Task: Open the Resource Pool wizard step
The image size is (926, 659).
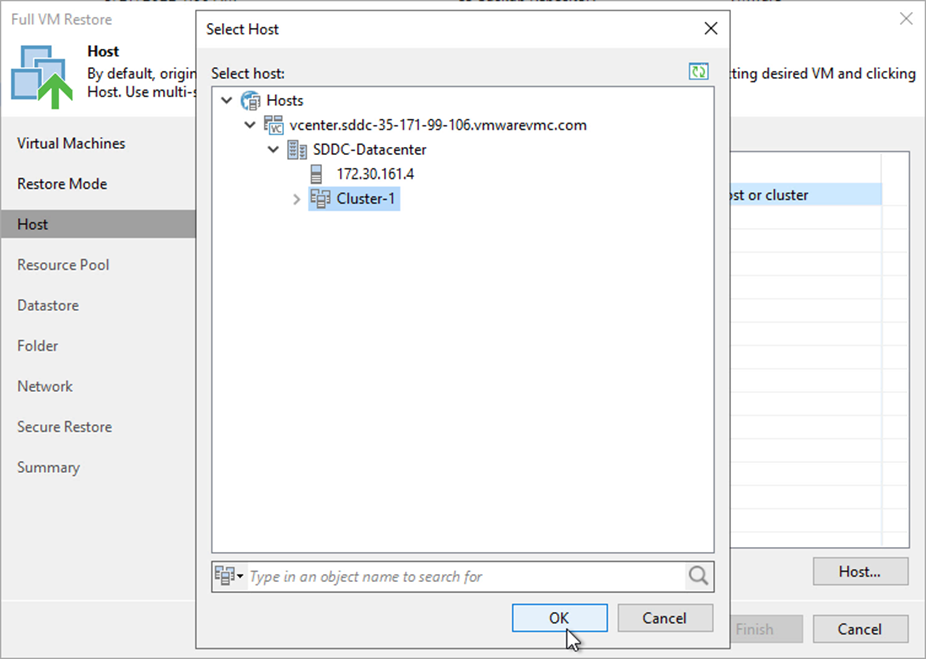Action: [63, 265]
